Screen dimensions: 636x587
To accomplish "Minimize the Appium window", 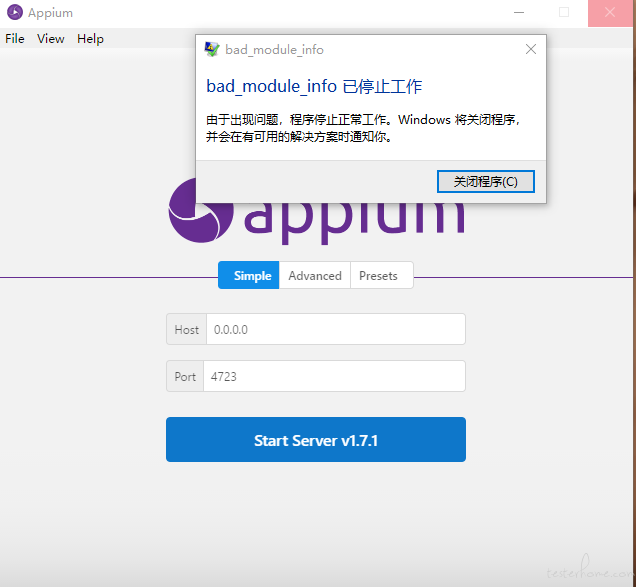I will coord(519,13).
